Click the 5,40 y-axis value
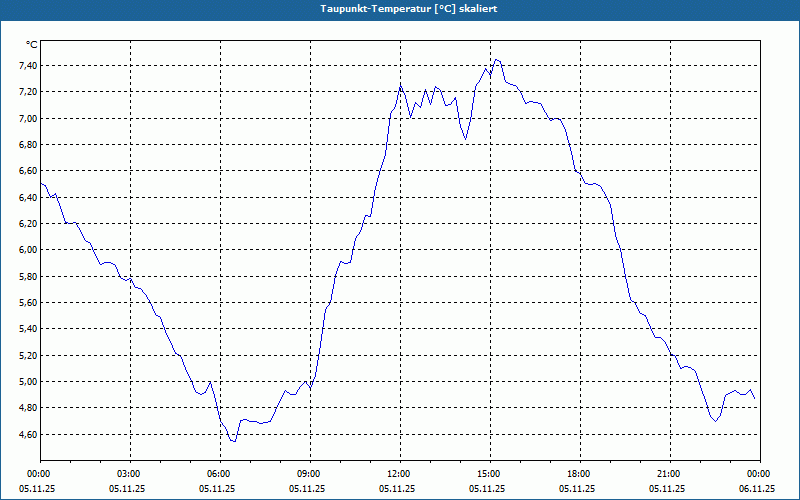 point(28,329)
